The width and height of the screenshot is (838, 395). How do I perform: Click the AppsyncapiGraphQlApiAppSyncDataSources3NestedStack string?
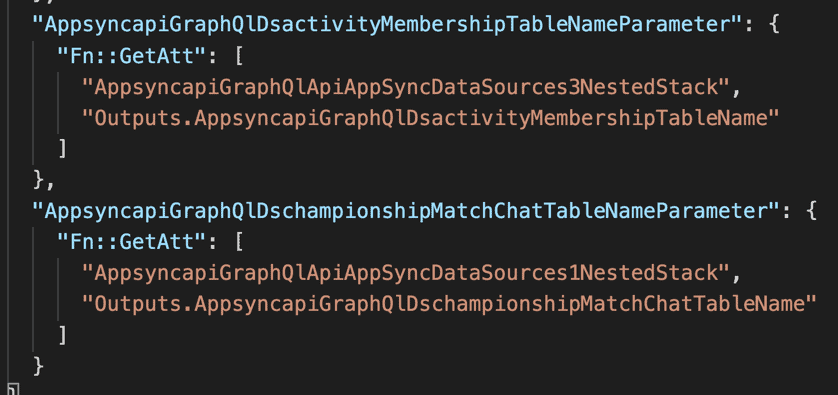tap(406, 87)
